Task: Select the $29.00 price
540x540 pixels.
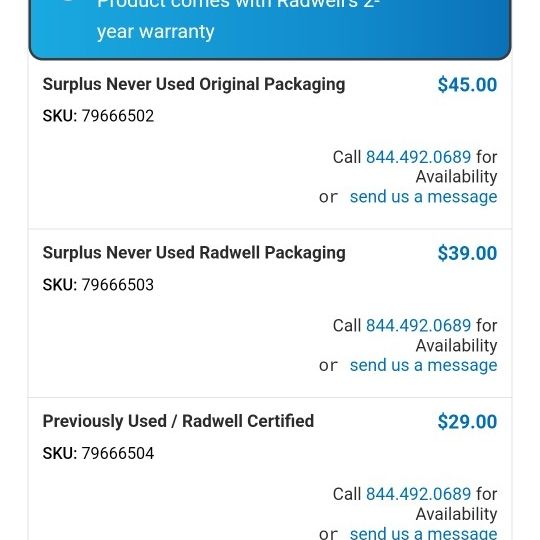Action: tap(467, 422)
